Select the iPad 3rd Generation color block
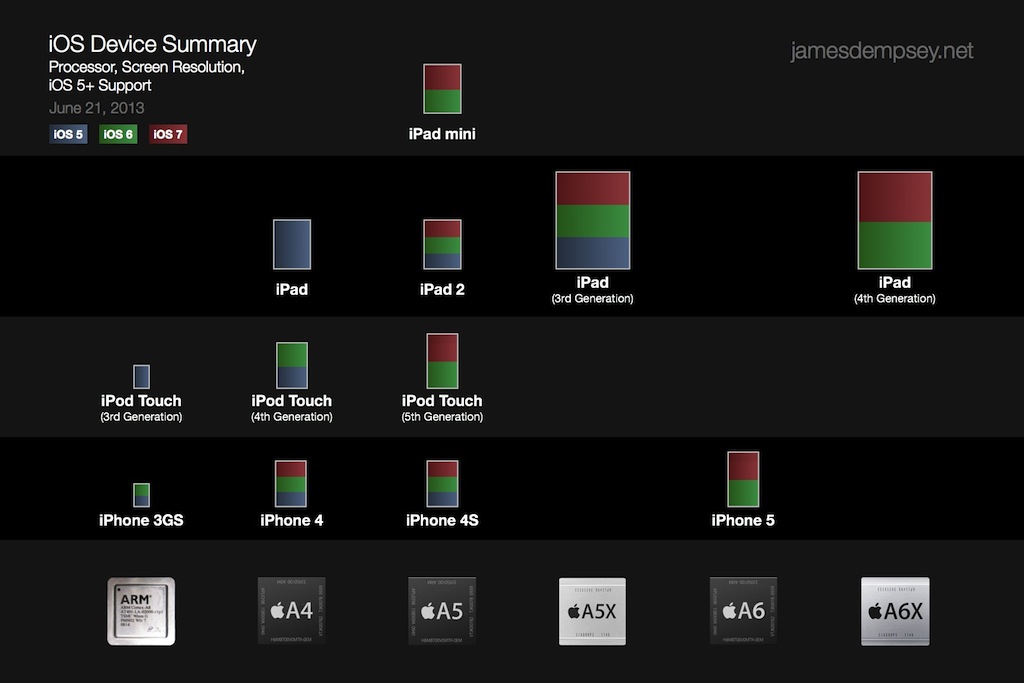This screenshot has height=683, width=1024. [x=593, y=220]
